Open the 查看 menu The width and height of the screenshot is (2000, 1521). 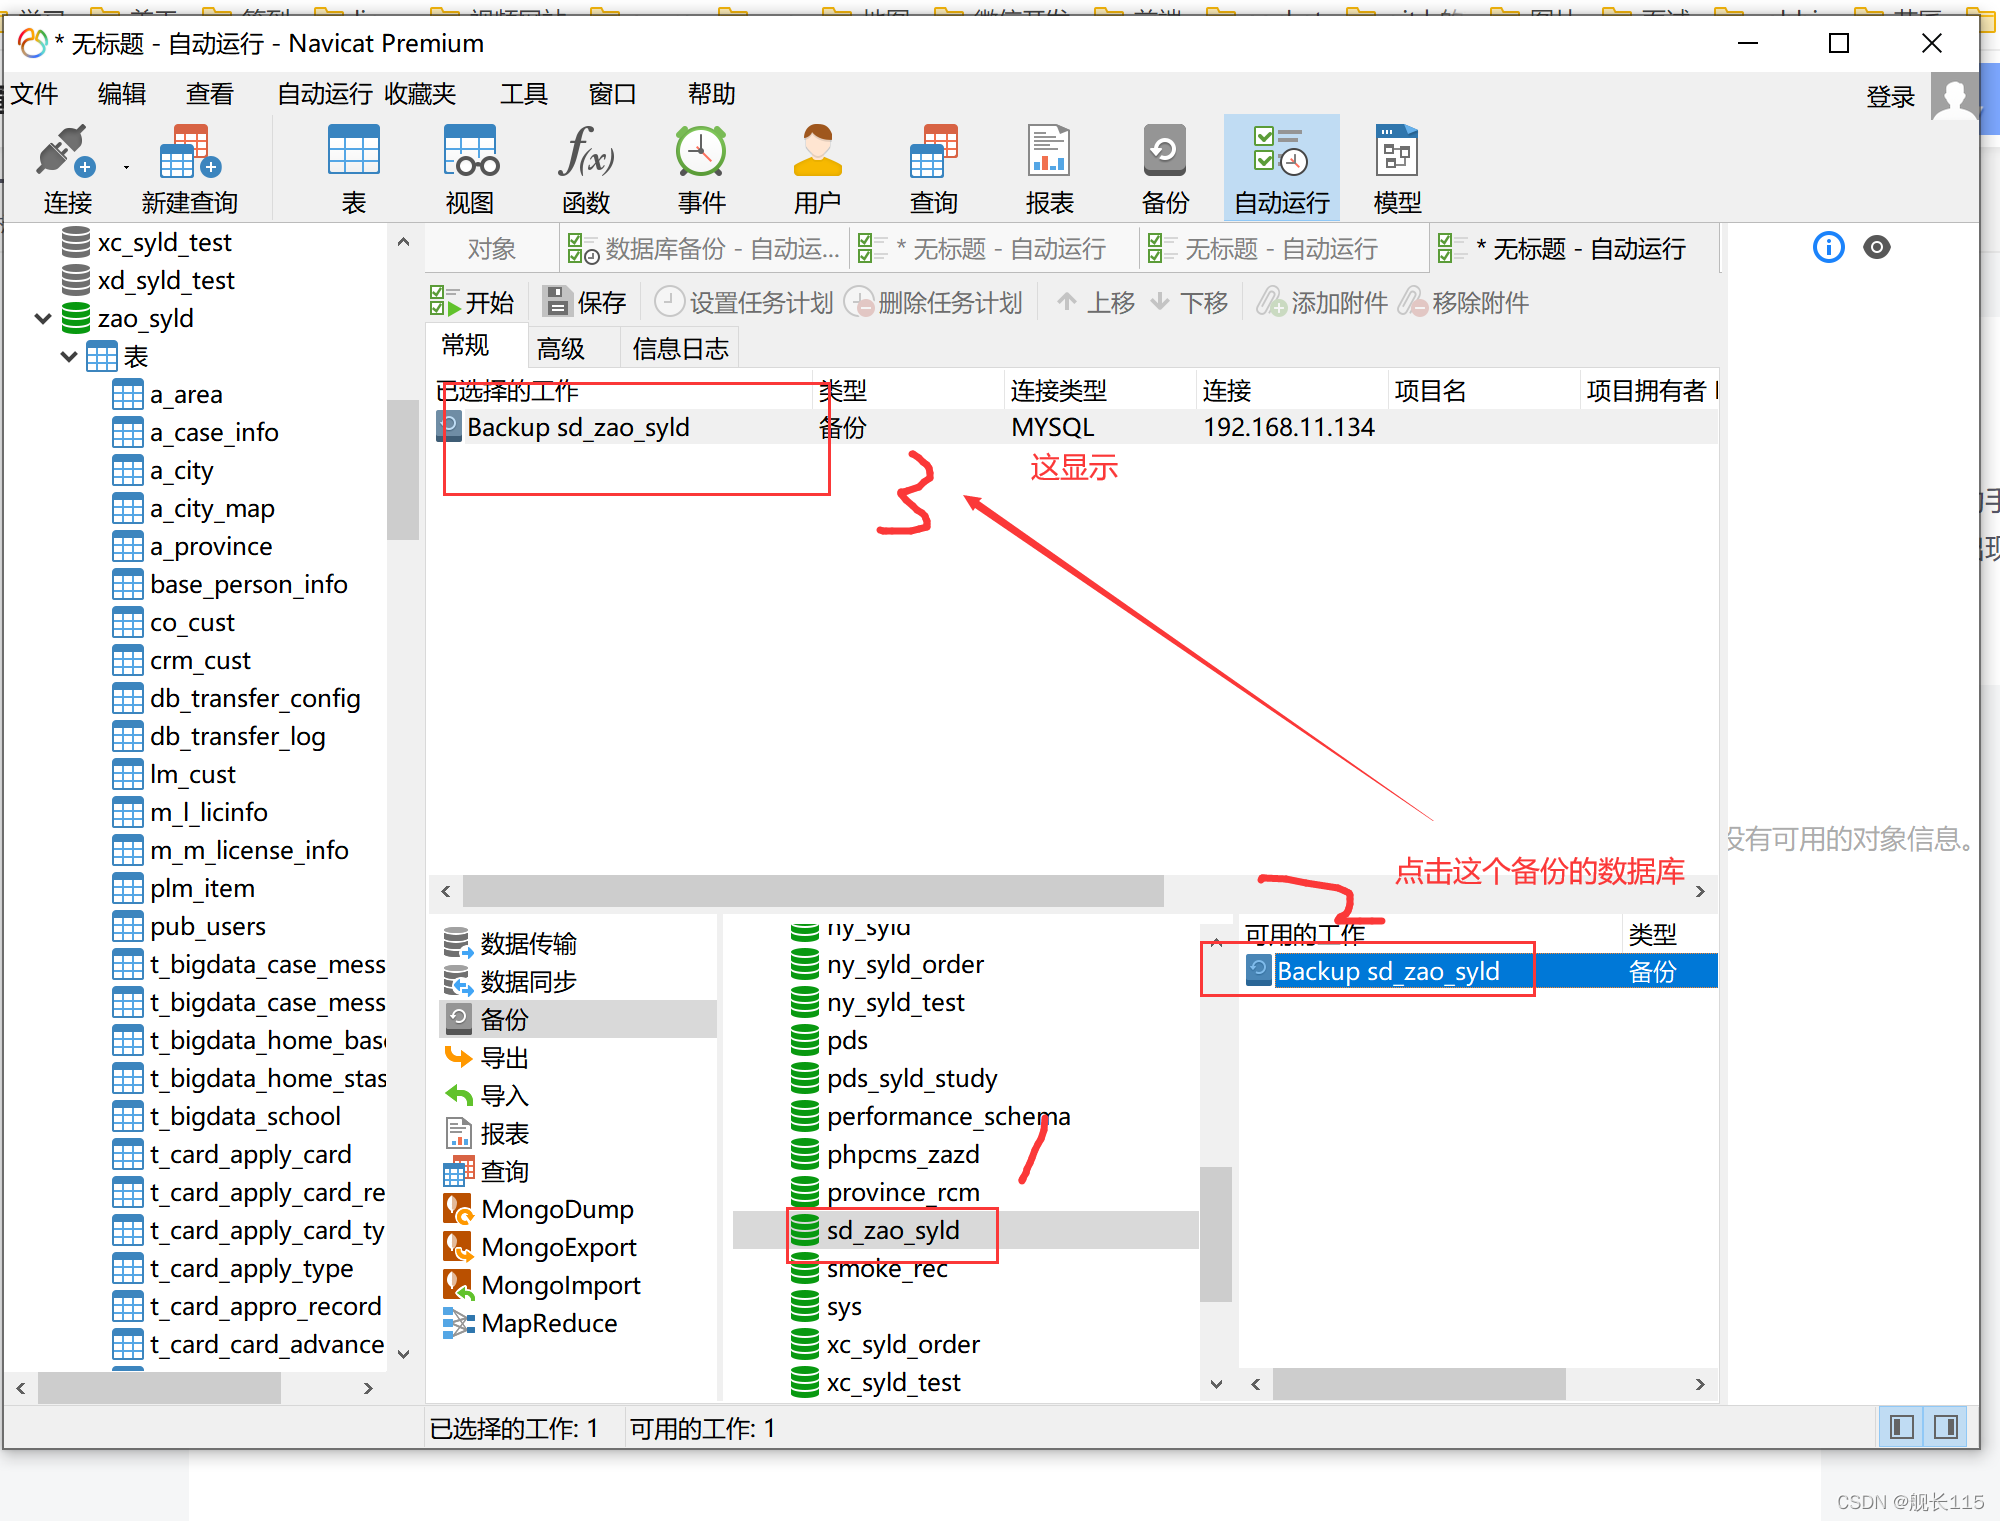pyautogui.click(x=210, y=94)
